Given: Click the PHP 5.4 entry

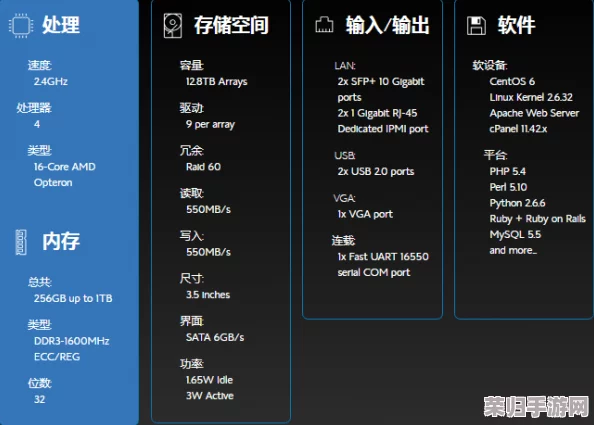Looking at the screenshot, I should tap(508, 172).
